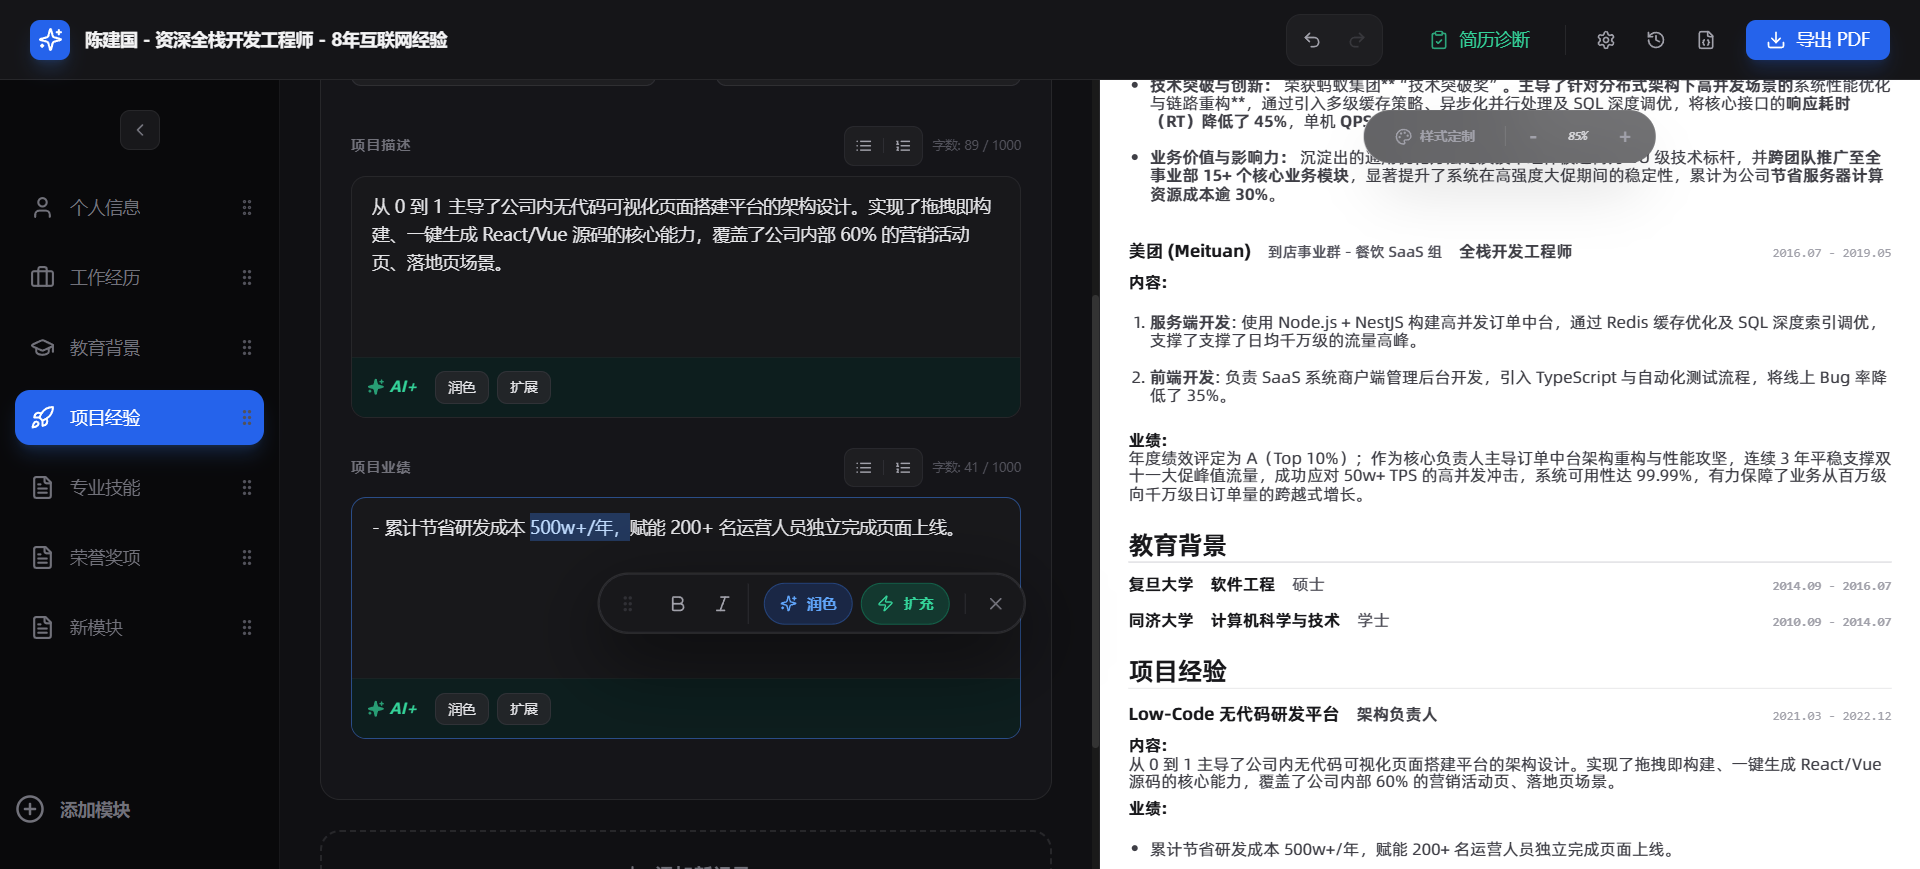The width and height of the screenshot is (1920, 869).
Task: Click 润色 in floating selection toolbar
Action: [x=808, y=604]
